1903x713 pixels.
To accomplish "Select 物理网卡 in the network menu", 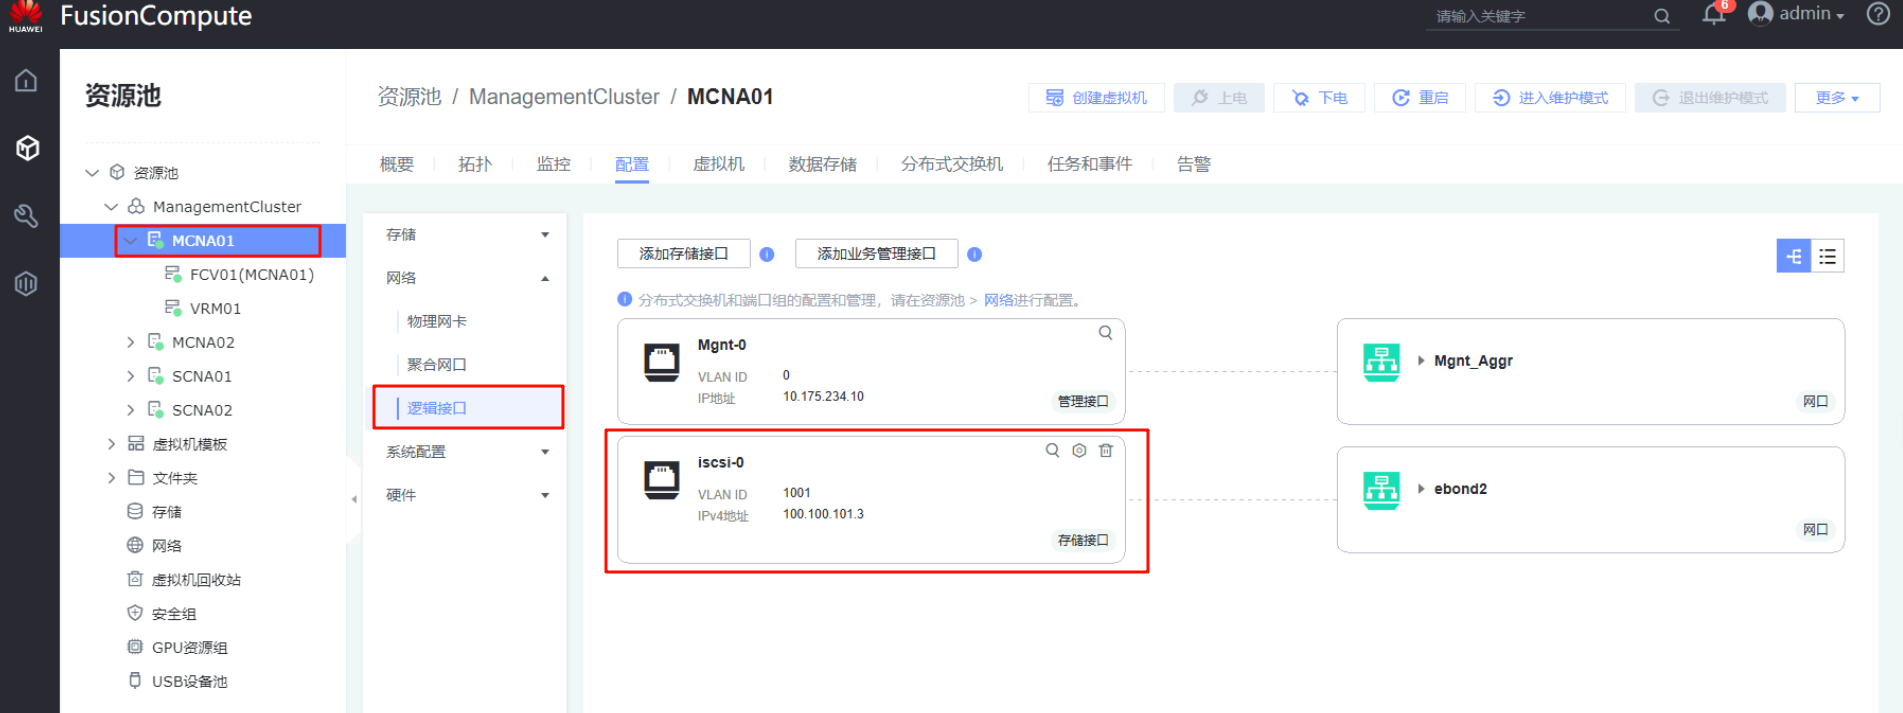I will 437,321.
